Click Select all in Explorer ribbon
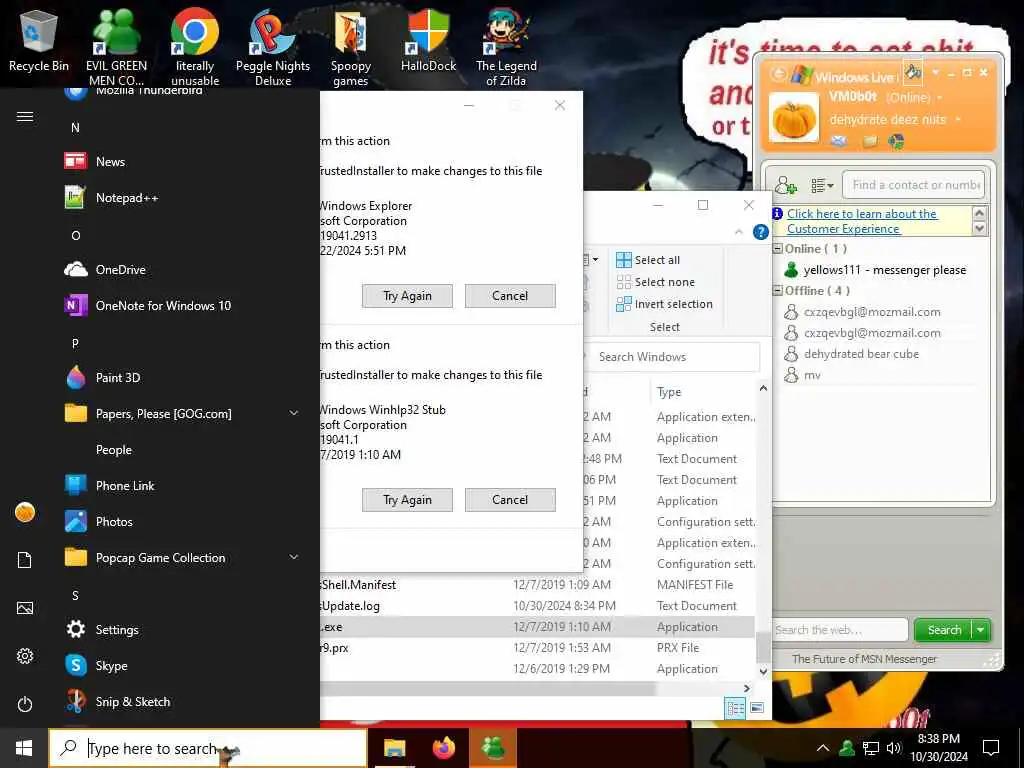 tap(648, 260)
